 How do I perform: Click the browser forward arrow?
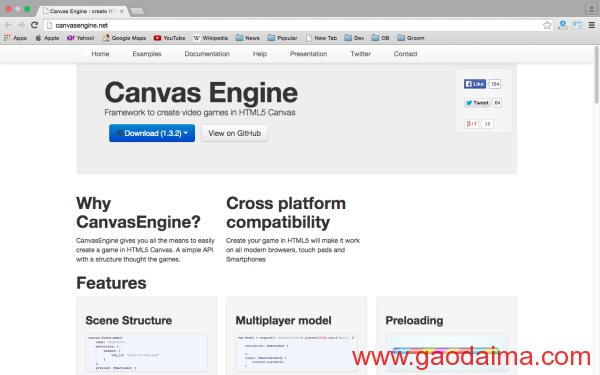coord(21,25)
